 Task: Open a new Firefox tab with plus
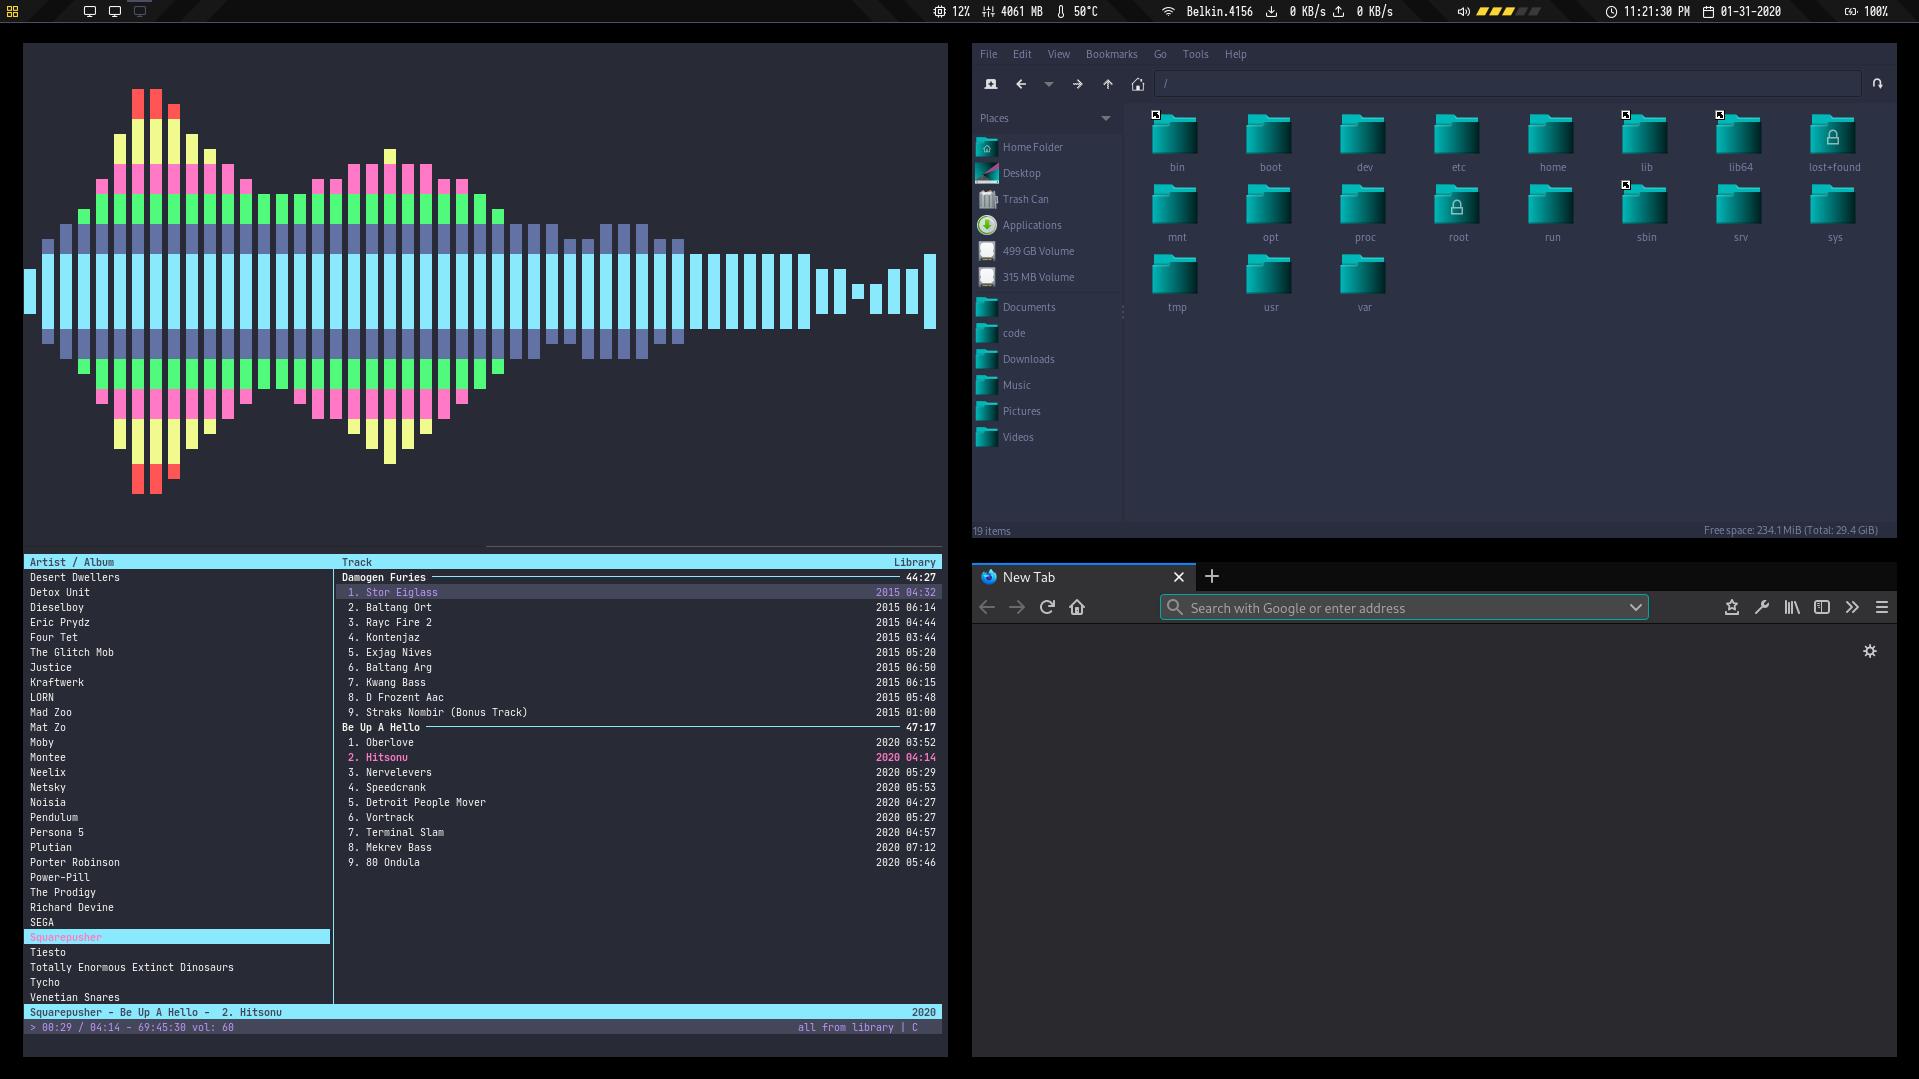click(x=1212, y=576)
